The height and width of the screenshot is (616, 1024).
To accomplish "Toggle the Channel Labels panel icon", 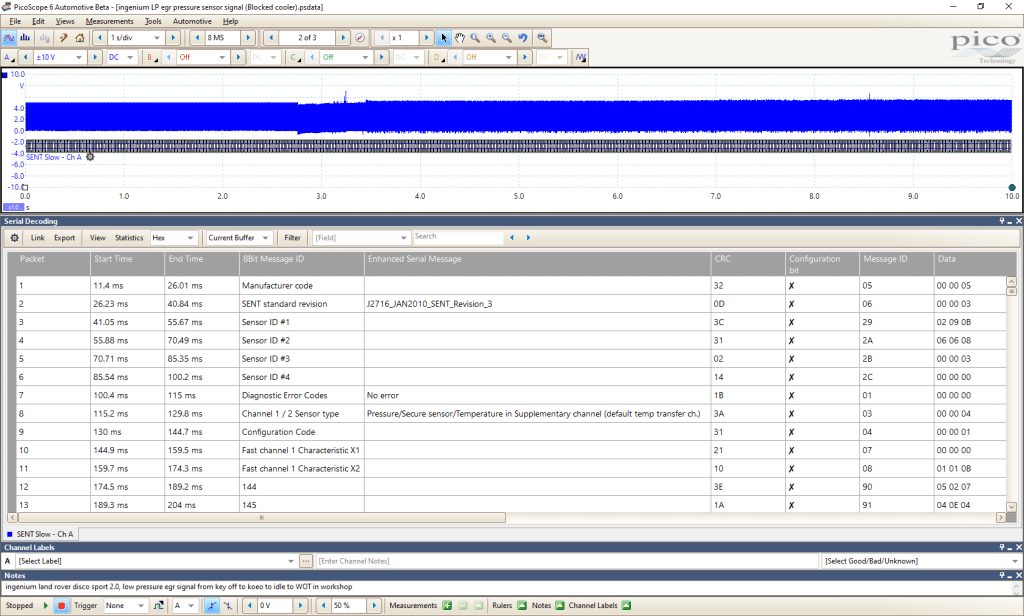I will (626, 606).
